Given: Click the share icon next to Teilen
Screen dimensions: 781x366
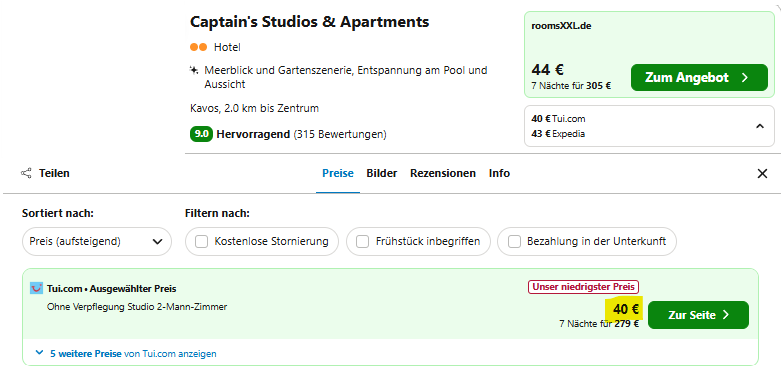Looking at the screenshot, I should pyautogui.click(x=26, y=173).
